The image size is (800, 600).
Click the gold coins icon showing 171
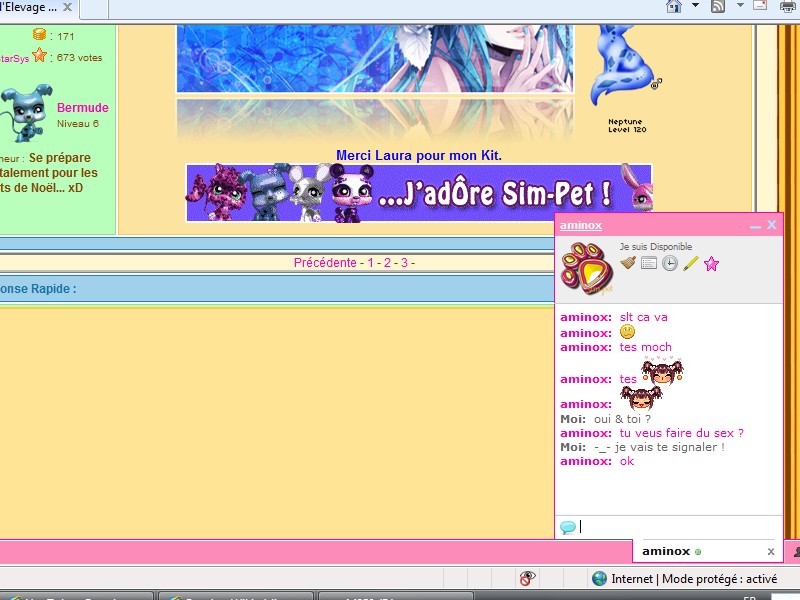tap(39, 35)
